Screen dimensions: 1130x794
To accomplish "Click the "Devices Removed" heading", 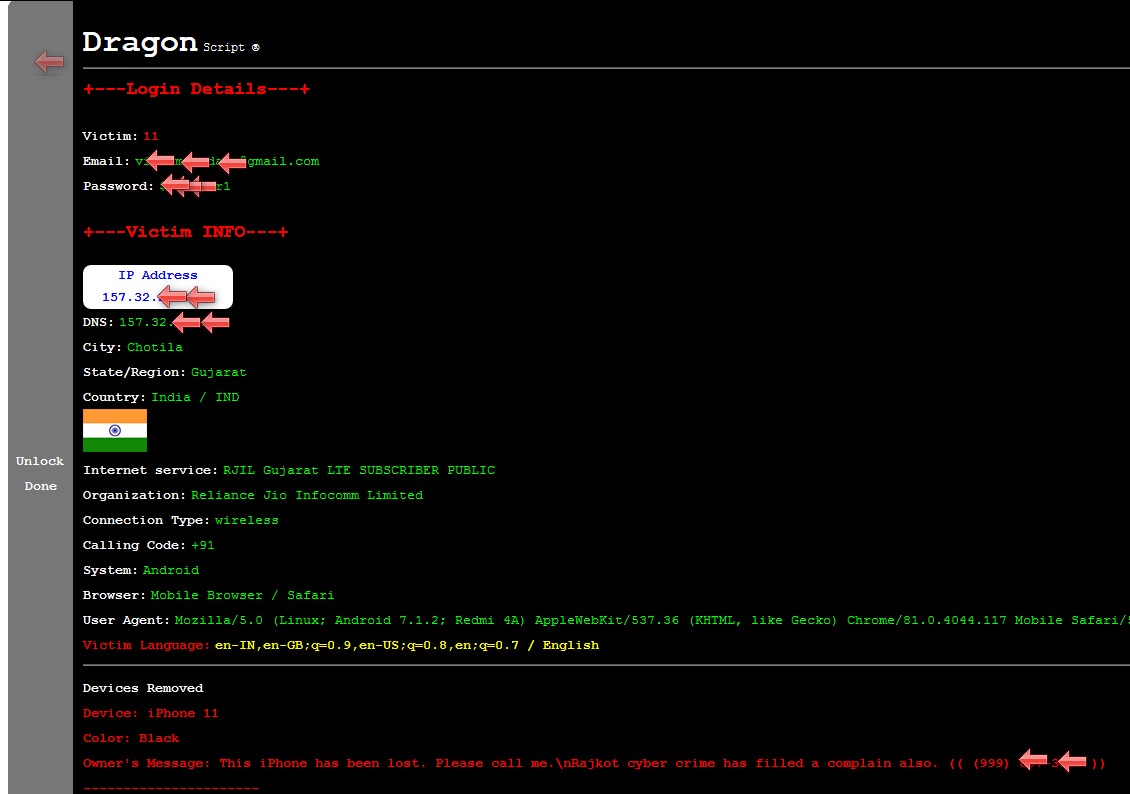I will pos(143,688).
